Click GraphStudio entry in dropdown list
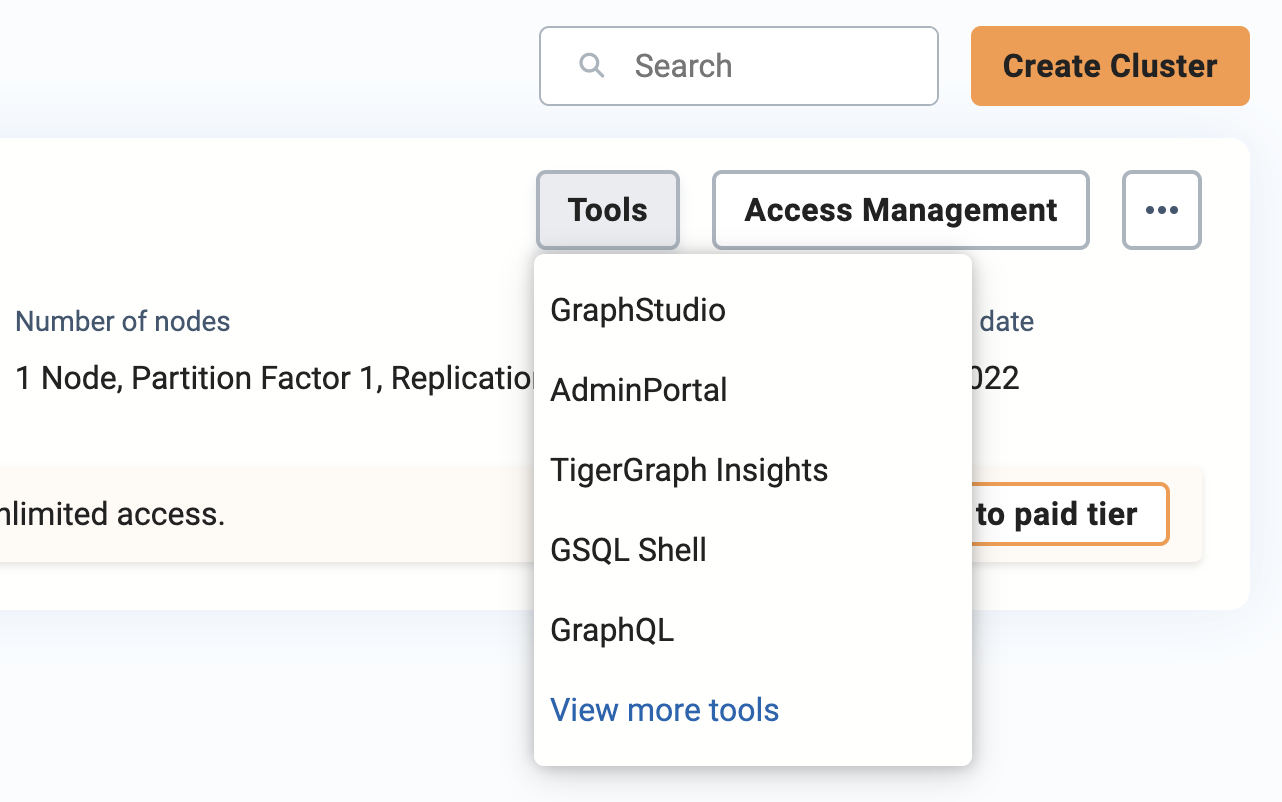This screenshot has width=1282, height=802. coord(637,310)
